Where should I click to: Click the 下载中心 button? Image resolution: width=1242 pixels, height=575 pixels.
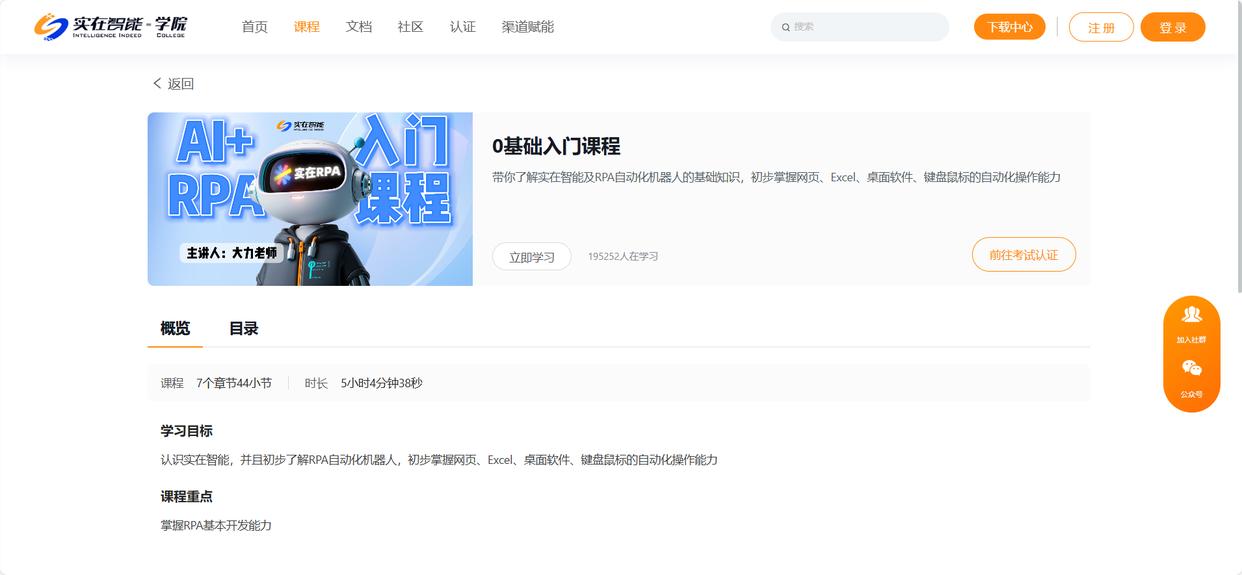(1010, 27)
